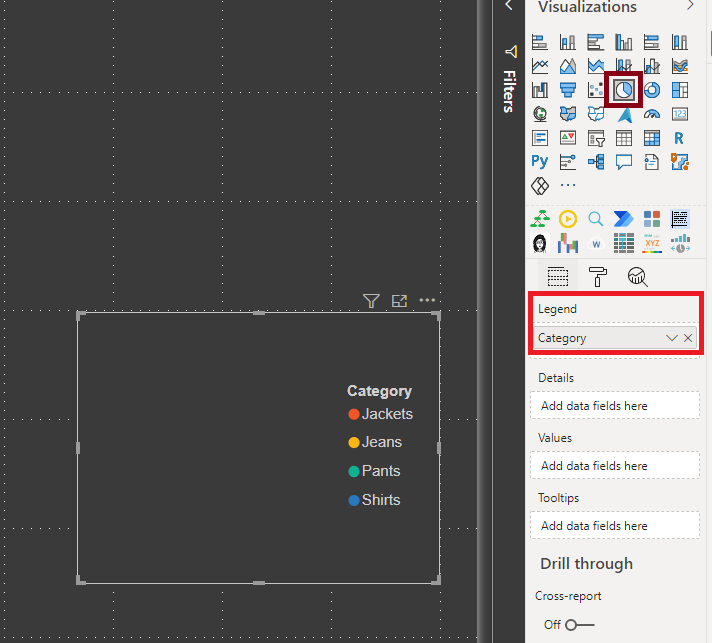Select the line chart visual
The image size is (712, 643).
539,66
